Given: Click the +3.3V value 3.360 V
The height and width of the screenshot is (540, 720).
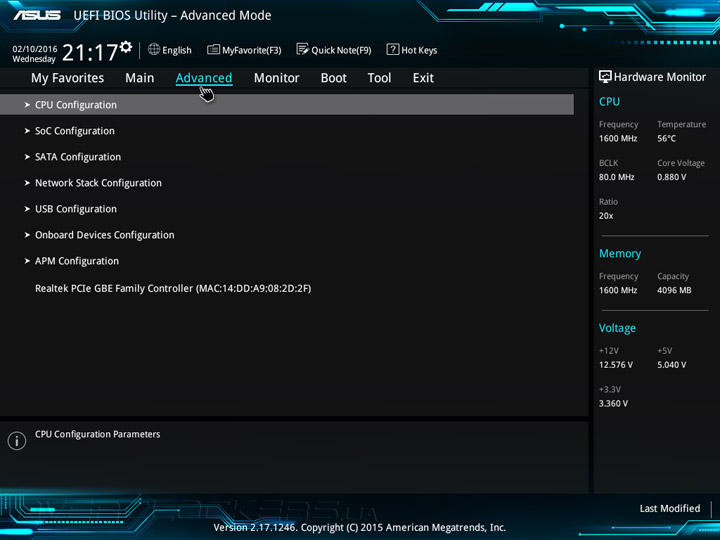Looking at the screenshot, I should (x=613, y=403).
